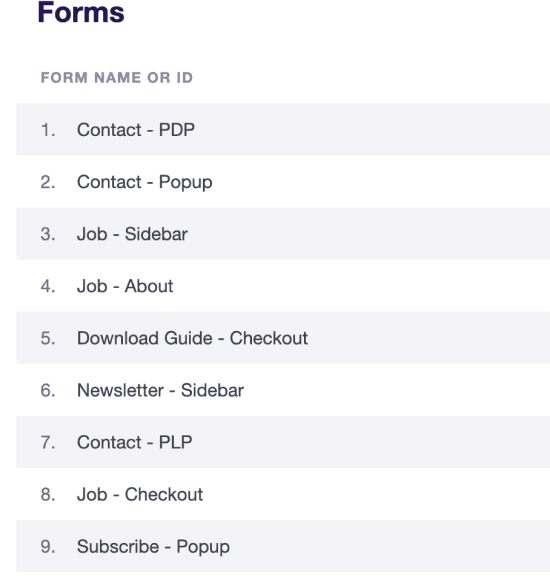Click row number 2 in list
Image resolution: width=550 pixels, height=576 pixels.
(x=48, y=182)
